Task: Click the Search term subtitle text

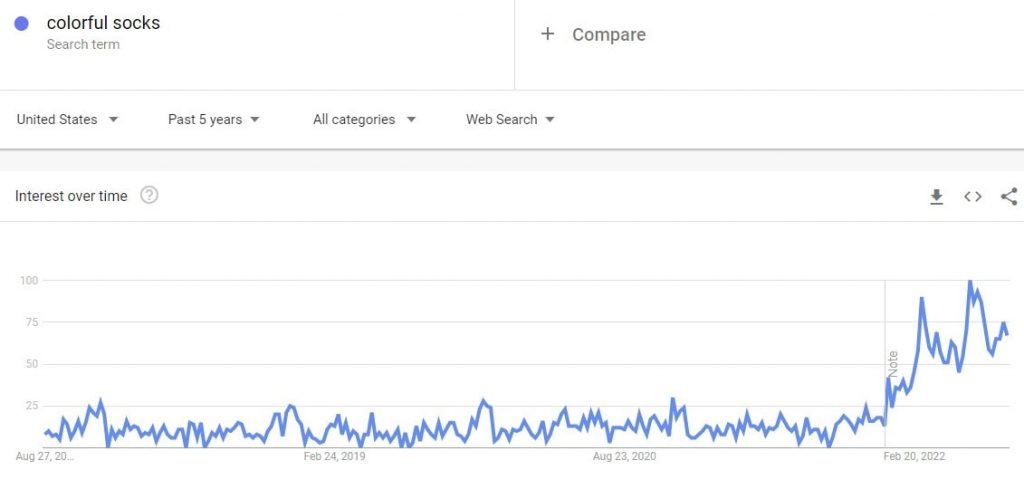Action: pos(83,44)
